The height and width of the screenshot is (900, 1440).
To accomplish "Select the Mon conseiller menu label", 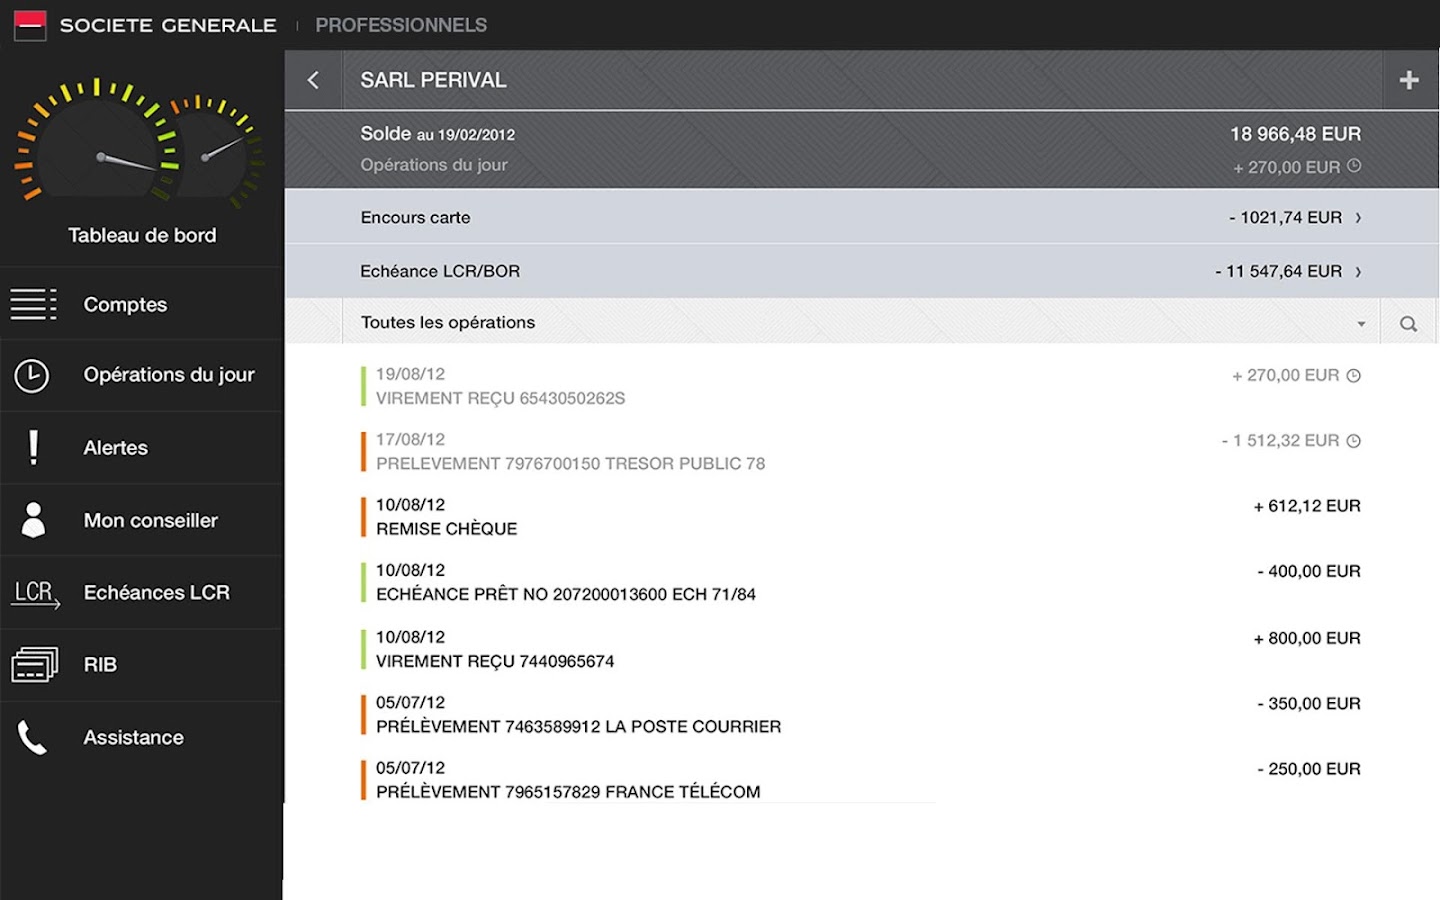I will [150, 520].
